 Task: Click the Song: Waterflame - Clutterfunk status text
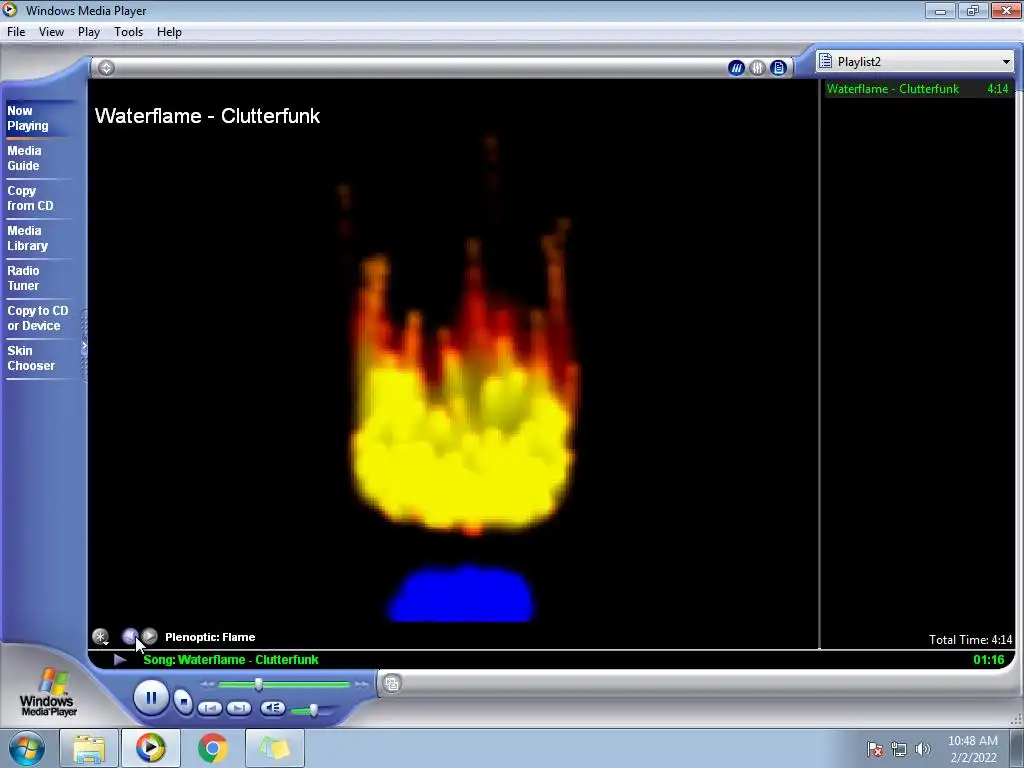[231, 660]
